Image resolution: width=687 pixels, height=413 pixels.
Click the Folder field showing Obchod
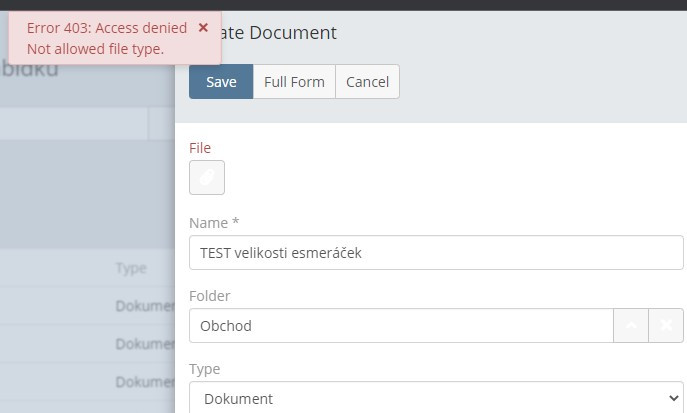[x=400, y=326]
